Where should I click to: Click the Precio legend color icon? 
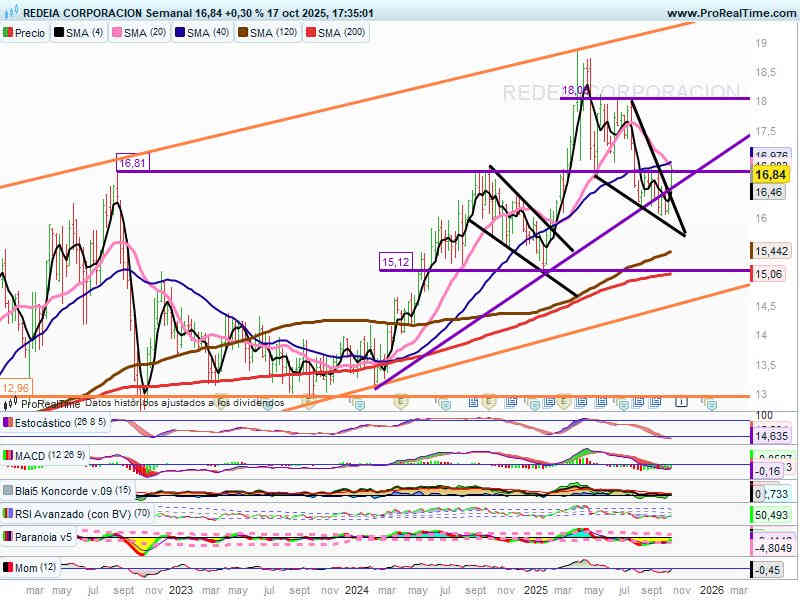pyautogui.click(x=9, y=33)
